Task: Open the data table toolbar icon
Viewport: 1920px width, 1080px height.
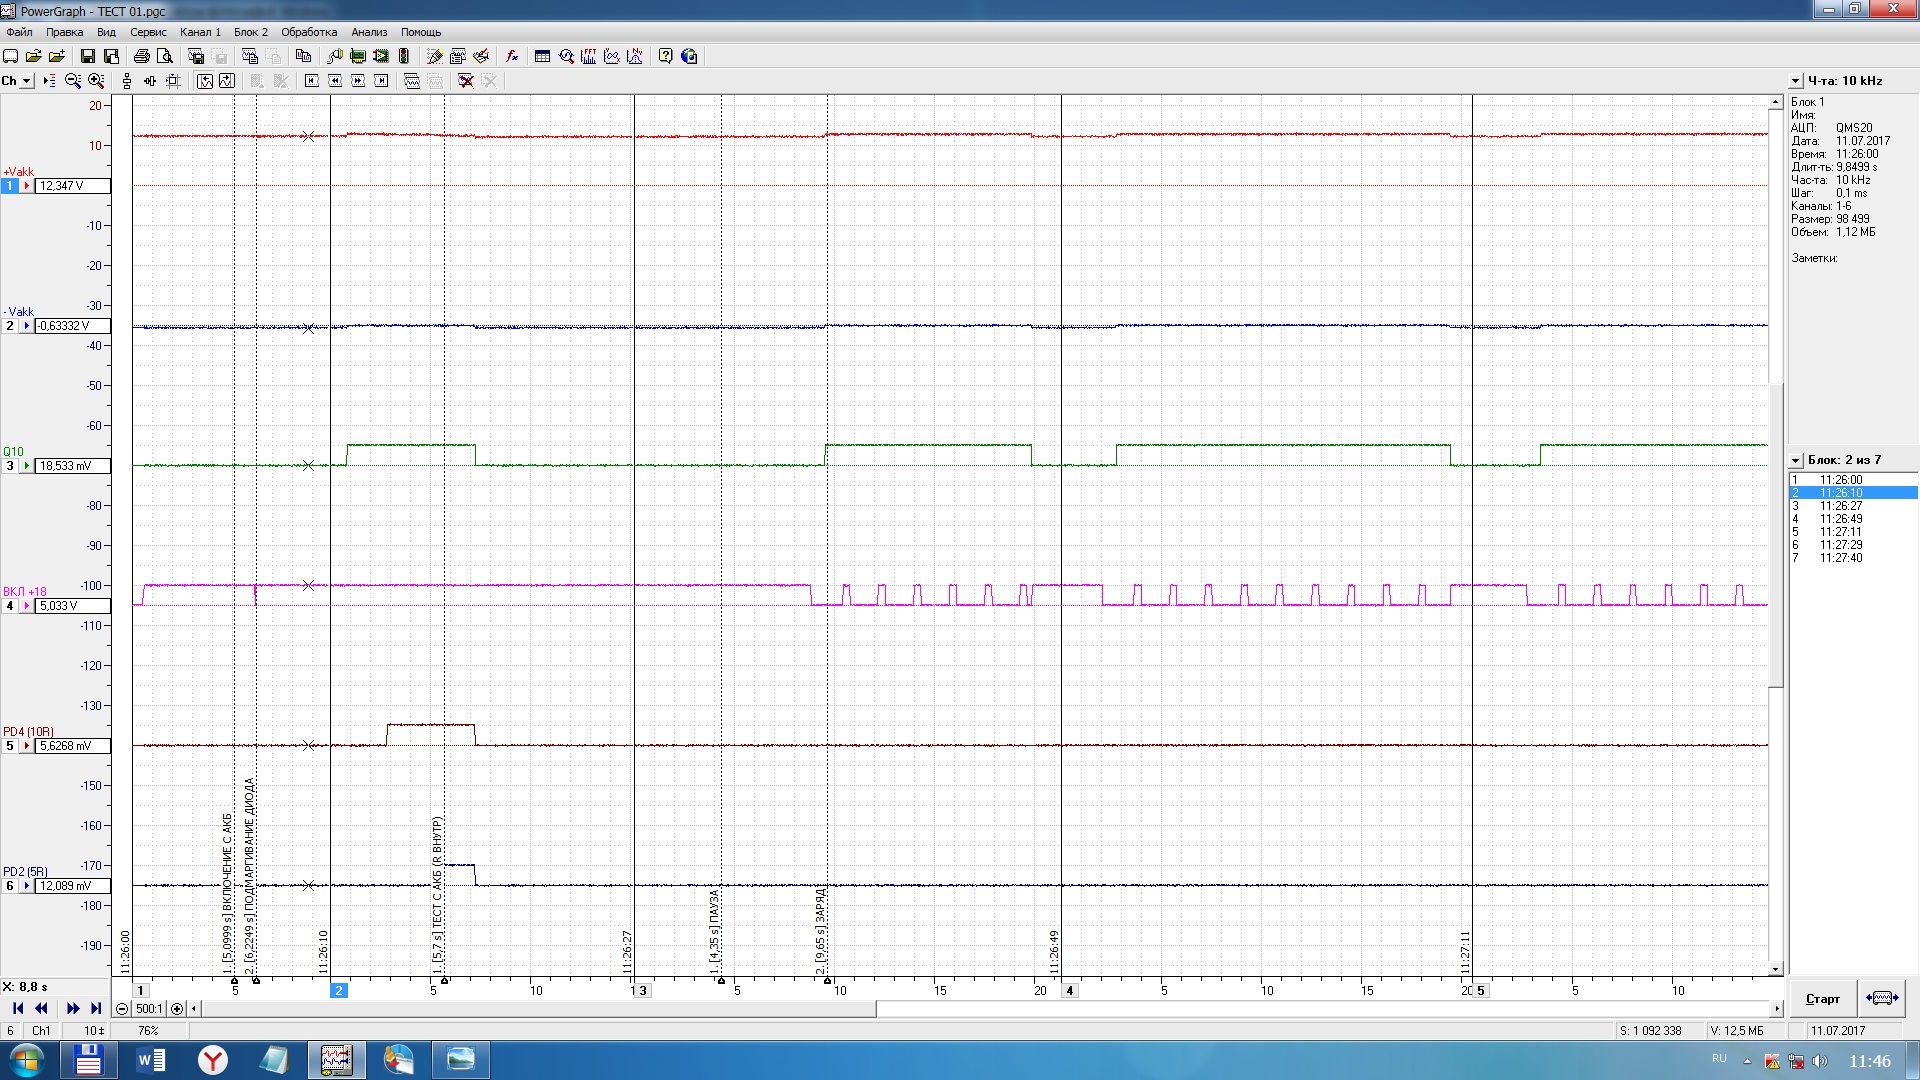Action: coord(542,56)
